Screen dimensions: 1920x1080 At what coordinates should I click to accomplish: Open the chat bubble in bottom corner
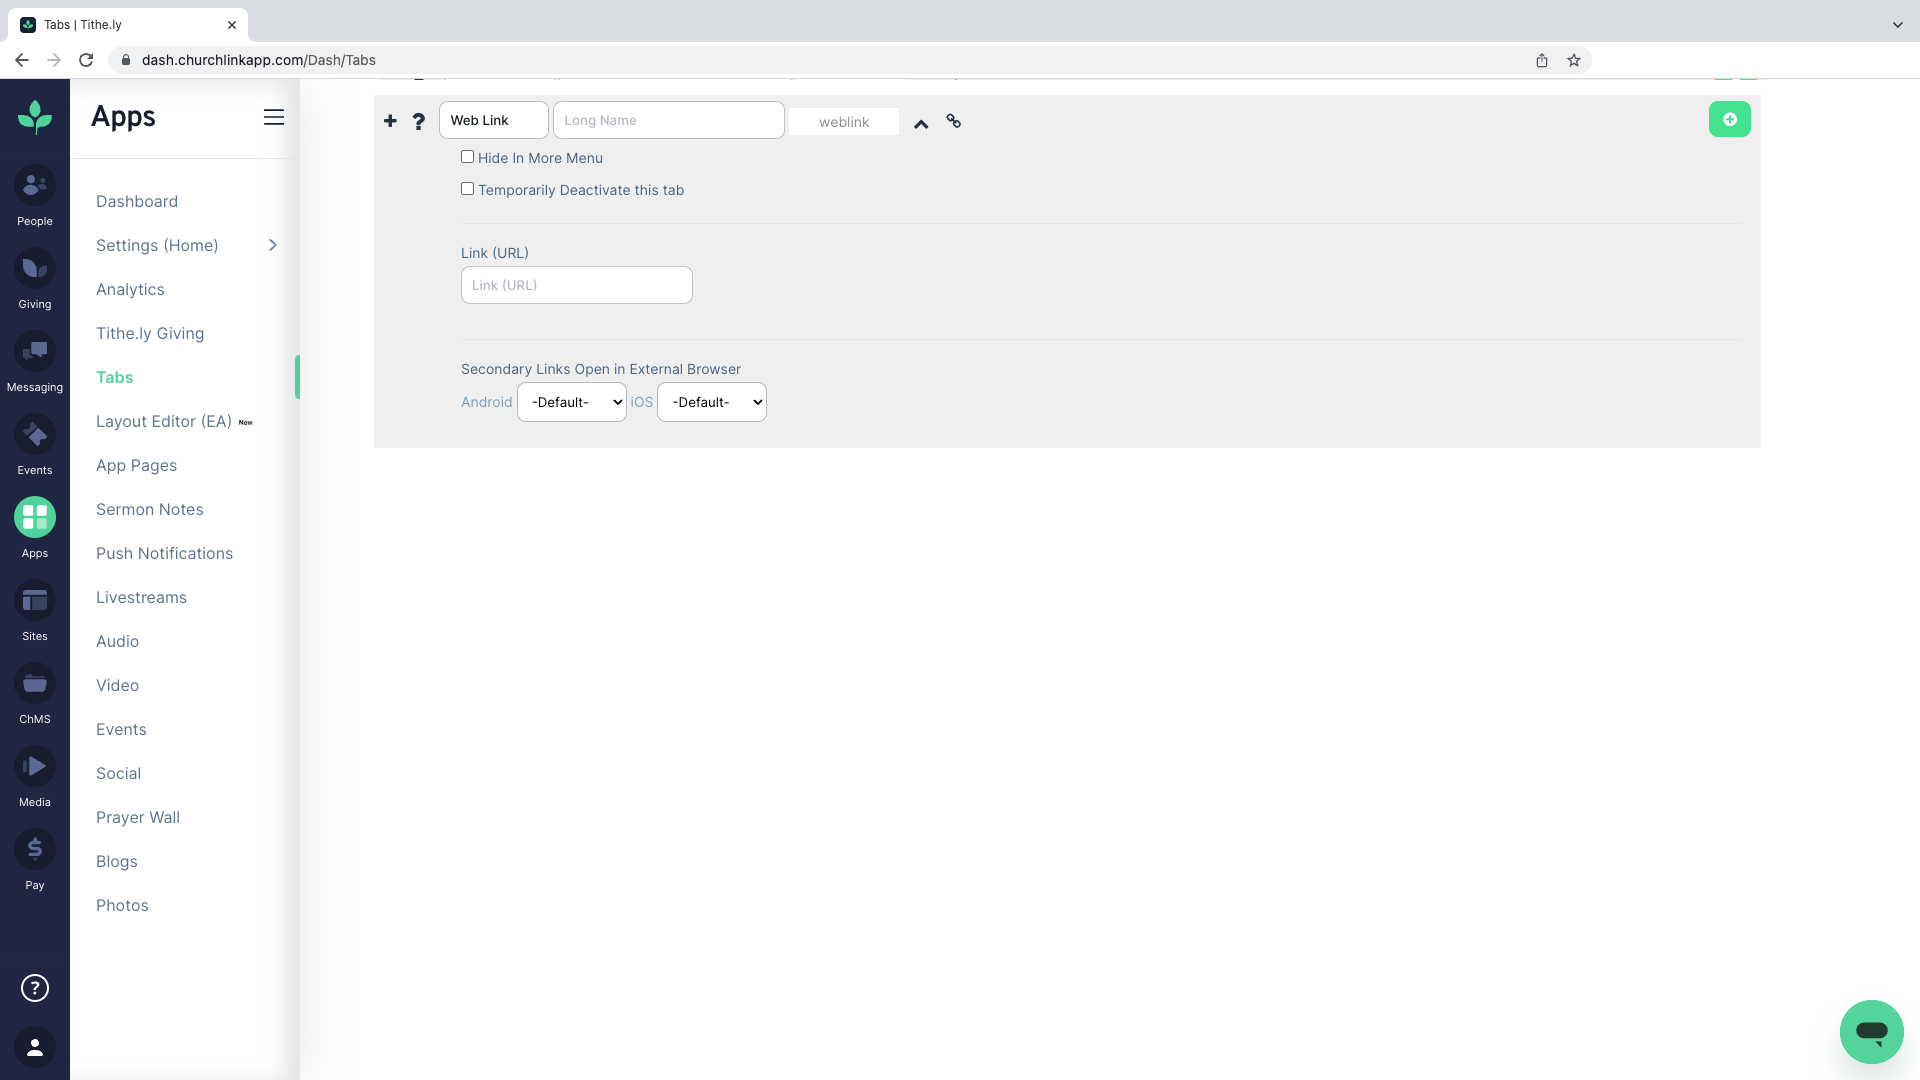click(x=1871, y=1032)
